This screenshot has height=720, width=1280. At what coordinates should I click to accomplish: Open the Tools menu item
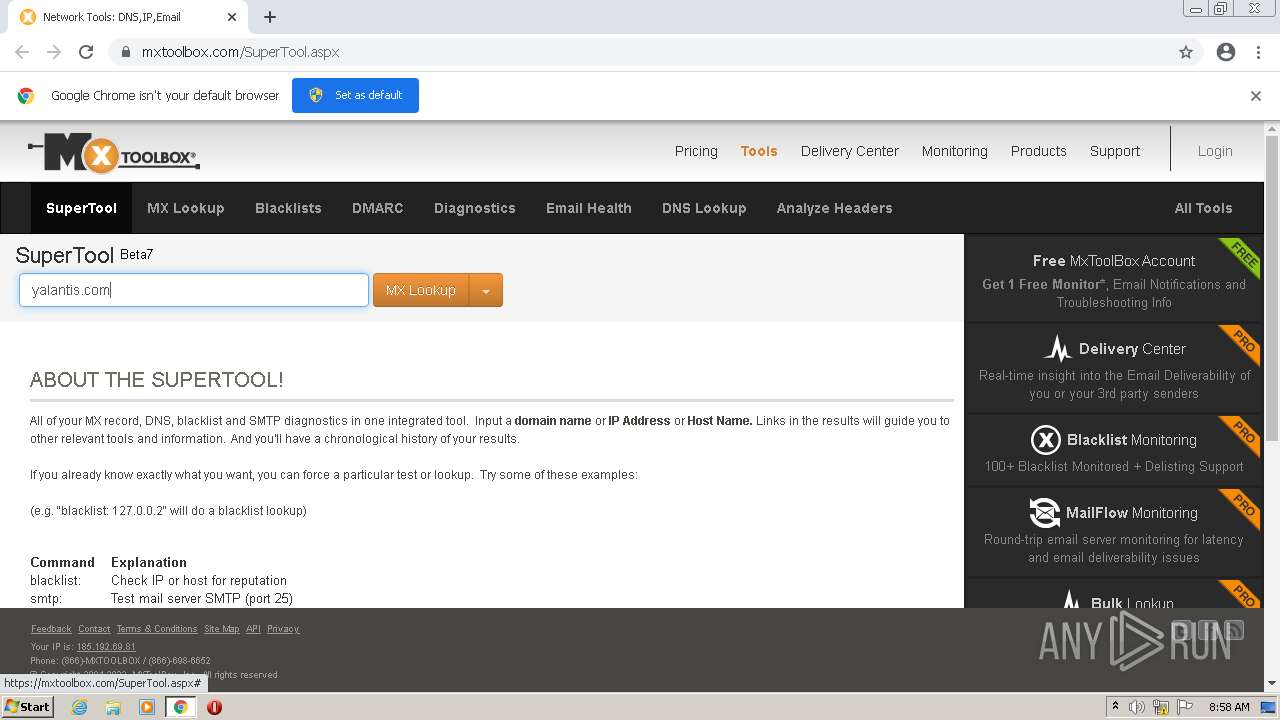[759, 151]
